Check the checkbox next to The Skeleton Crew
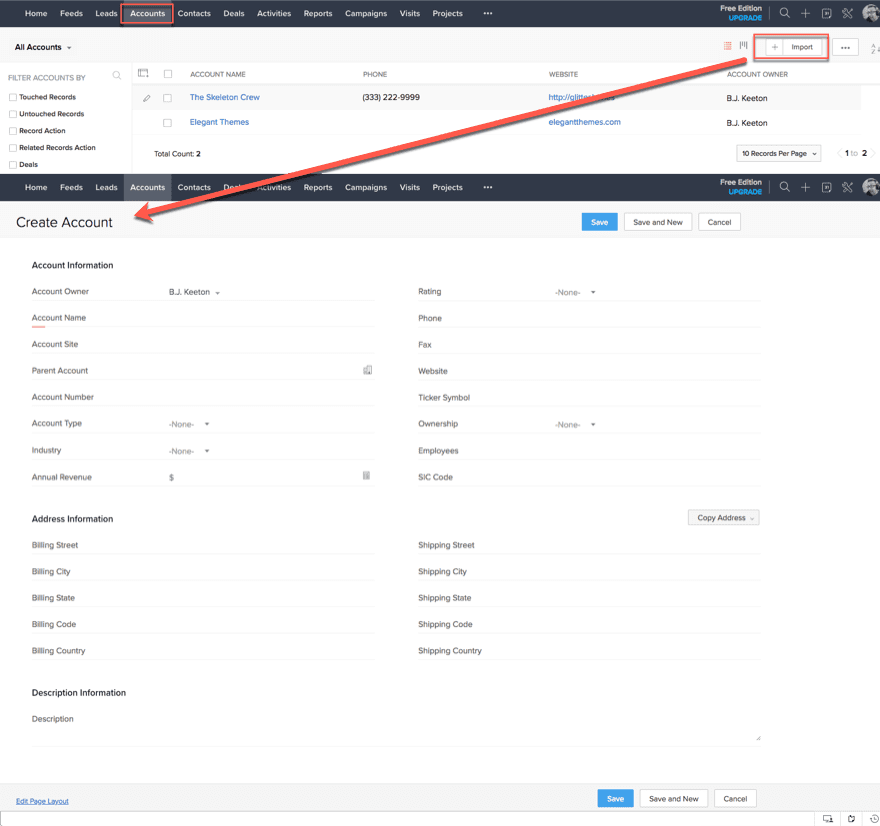The width and height of the screenshot is (880, 826). click(x=167, y=97)
